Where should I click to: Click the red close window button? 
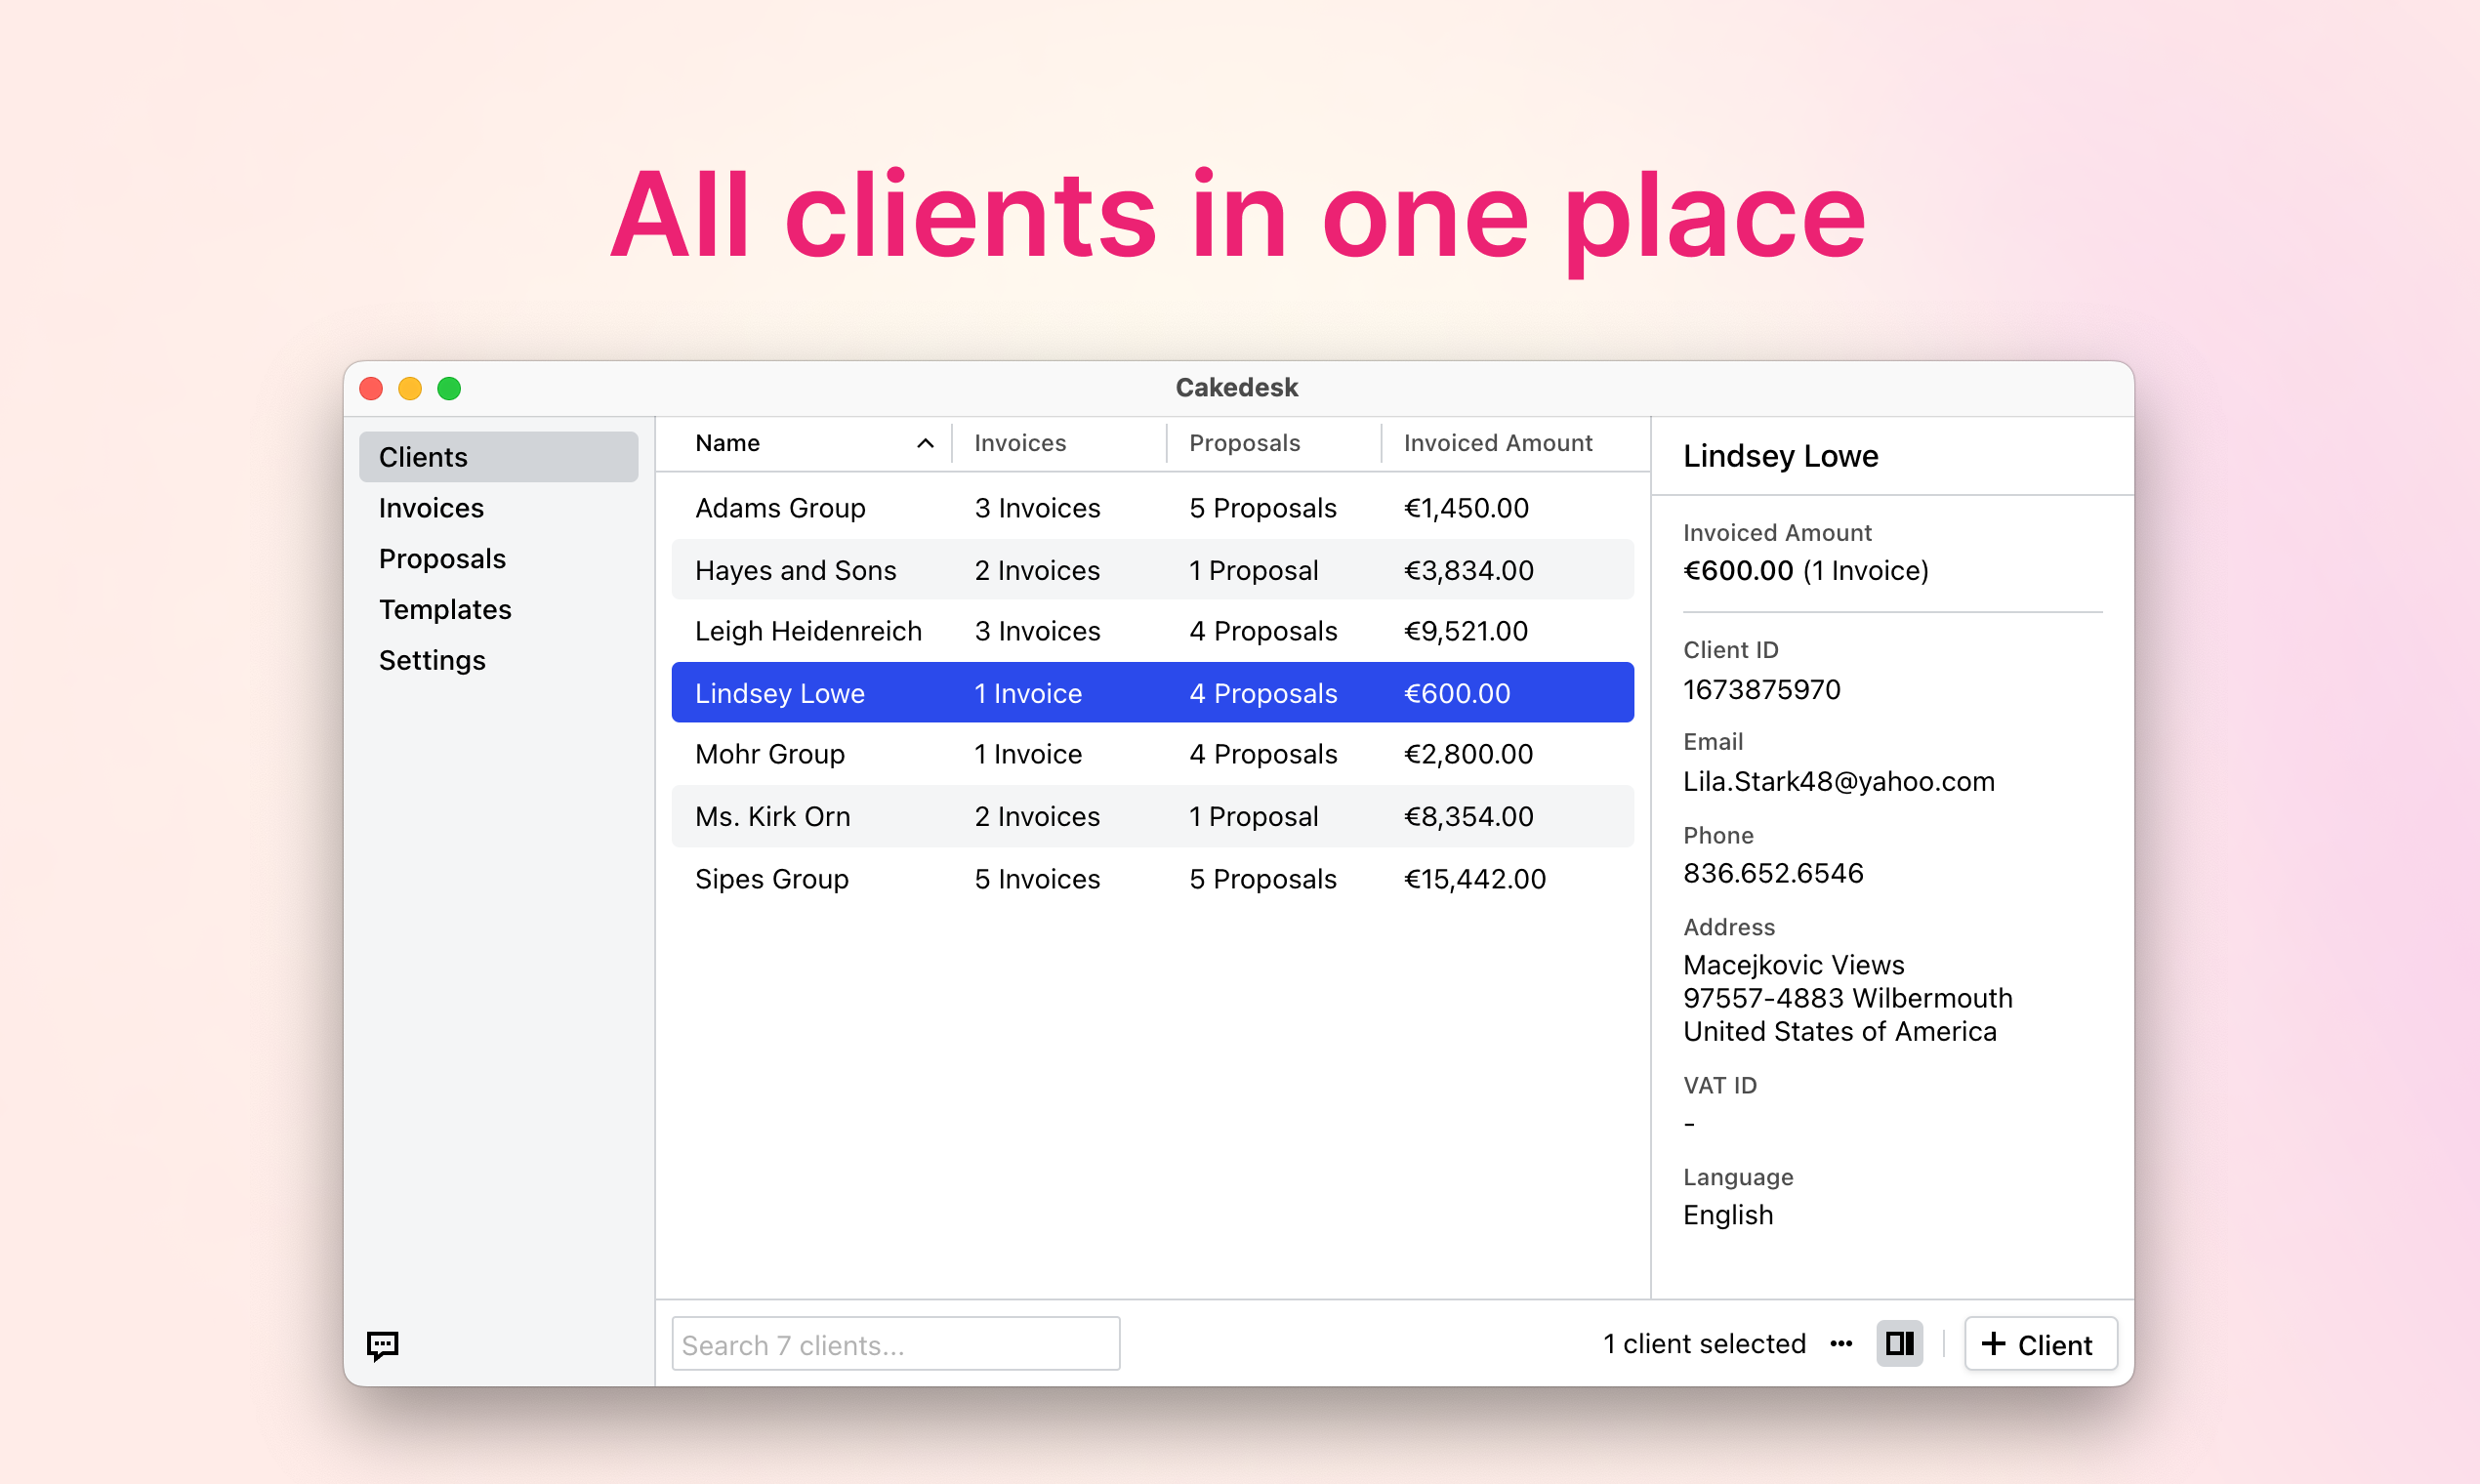click(x=371, y=388)
